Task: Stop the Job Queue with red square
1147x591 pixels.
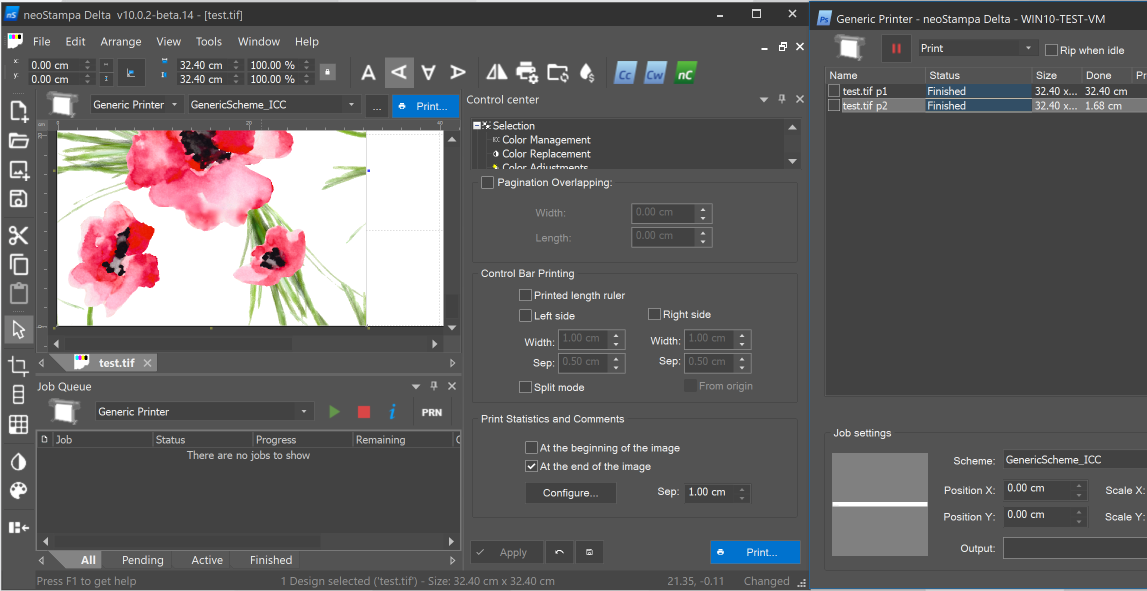Action: click(x=364, y=412)
